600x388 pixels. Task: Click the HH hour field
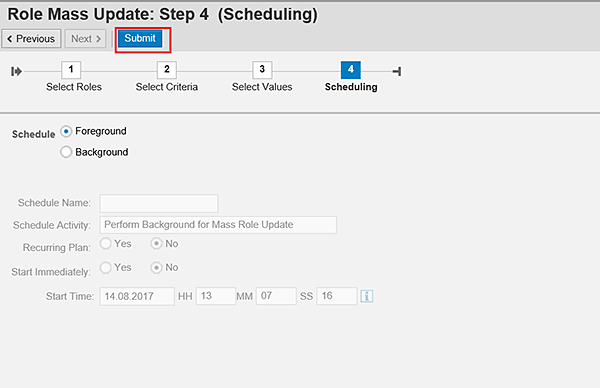(216, 296)
